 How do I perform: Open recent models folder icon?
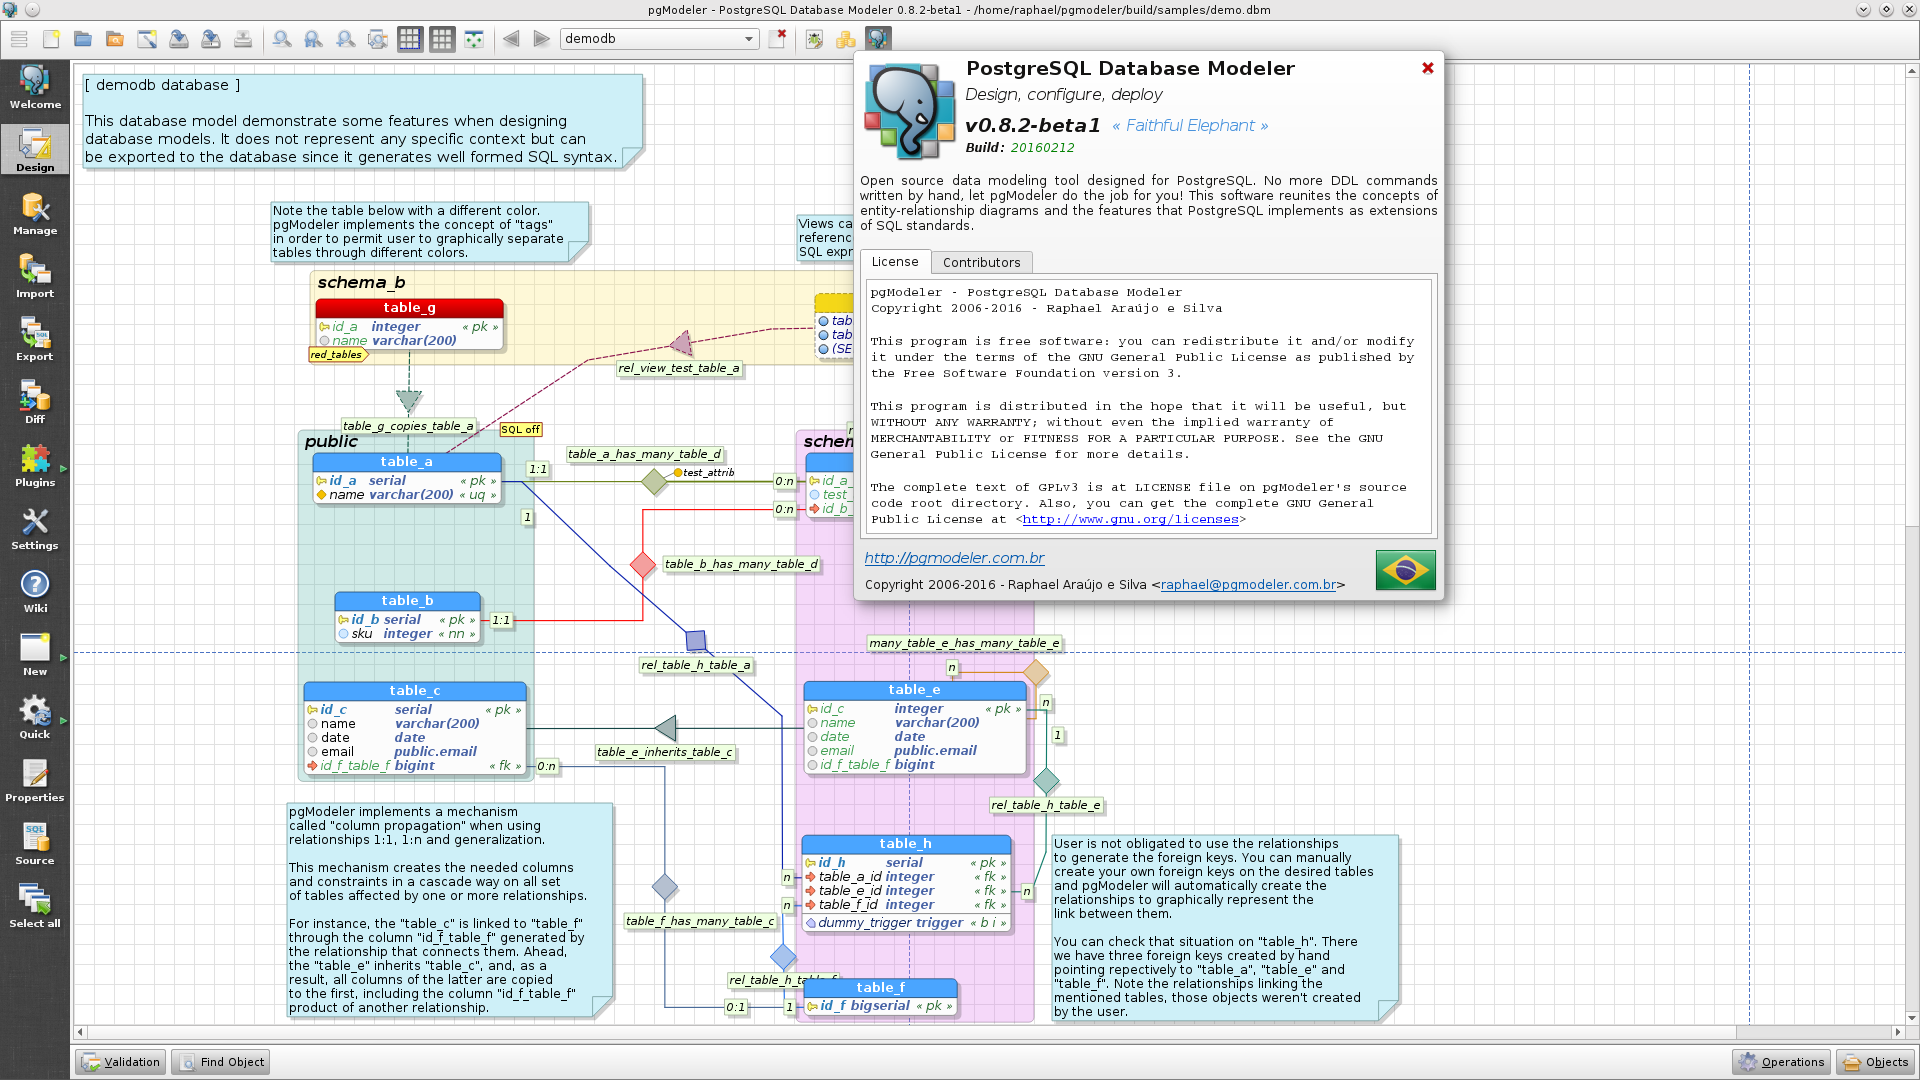pyautogui.click(x=115, y=39)
